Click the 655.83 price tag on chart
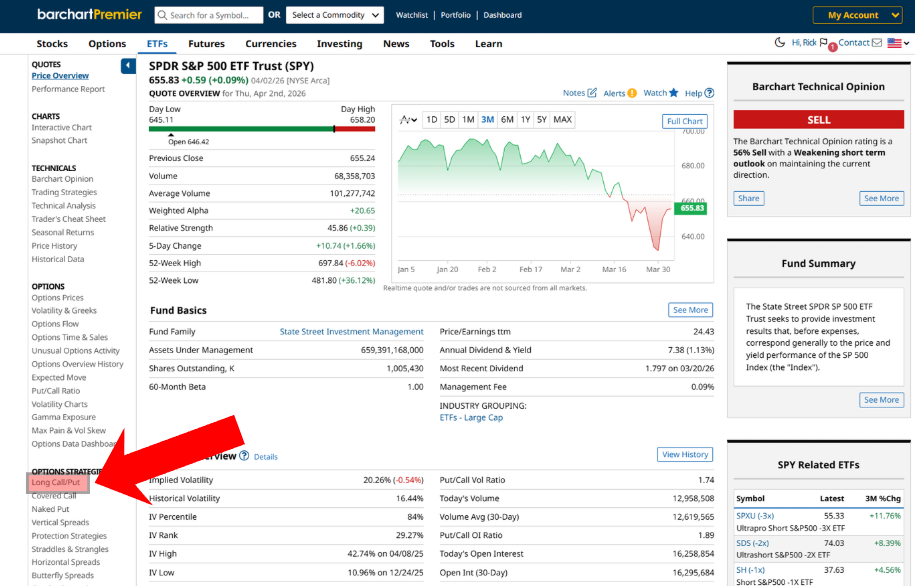The height and width of the screenshot is (586, 915). click(x=691, y=208)
